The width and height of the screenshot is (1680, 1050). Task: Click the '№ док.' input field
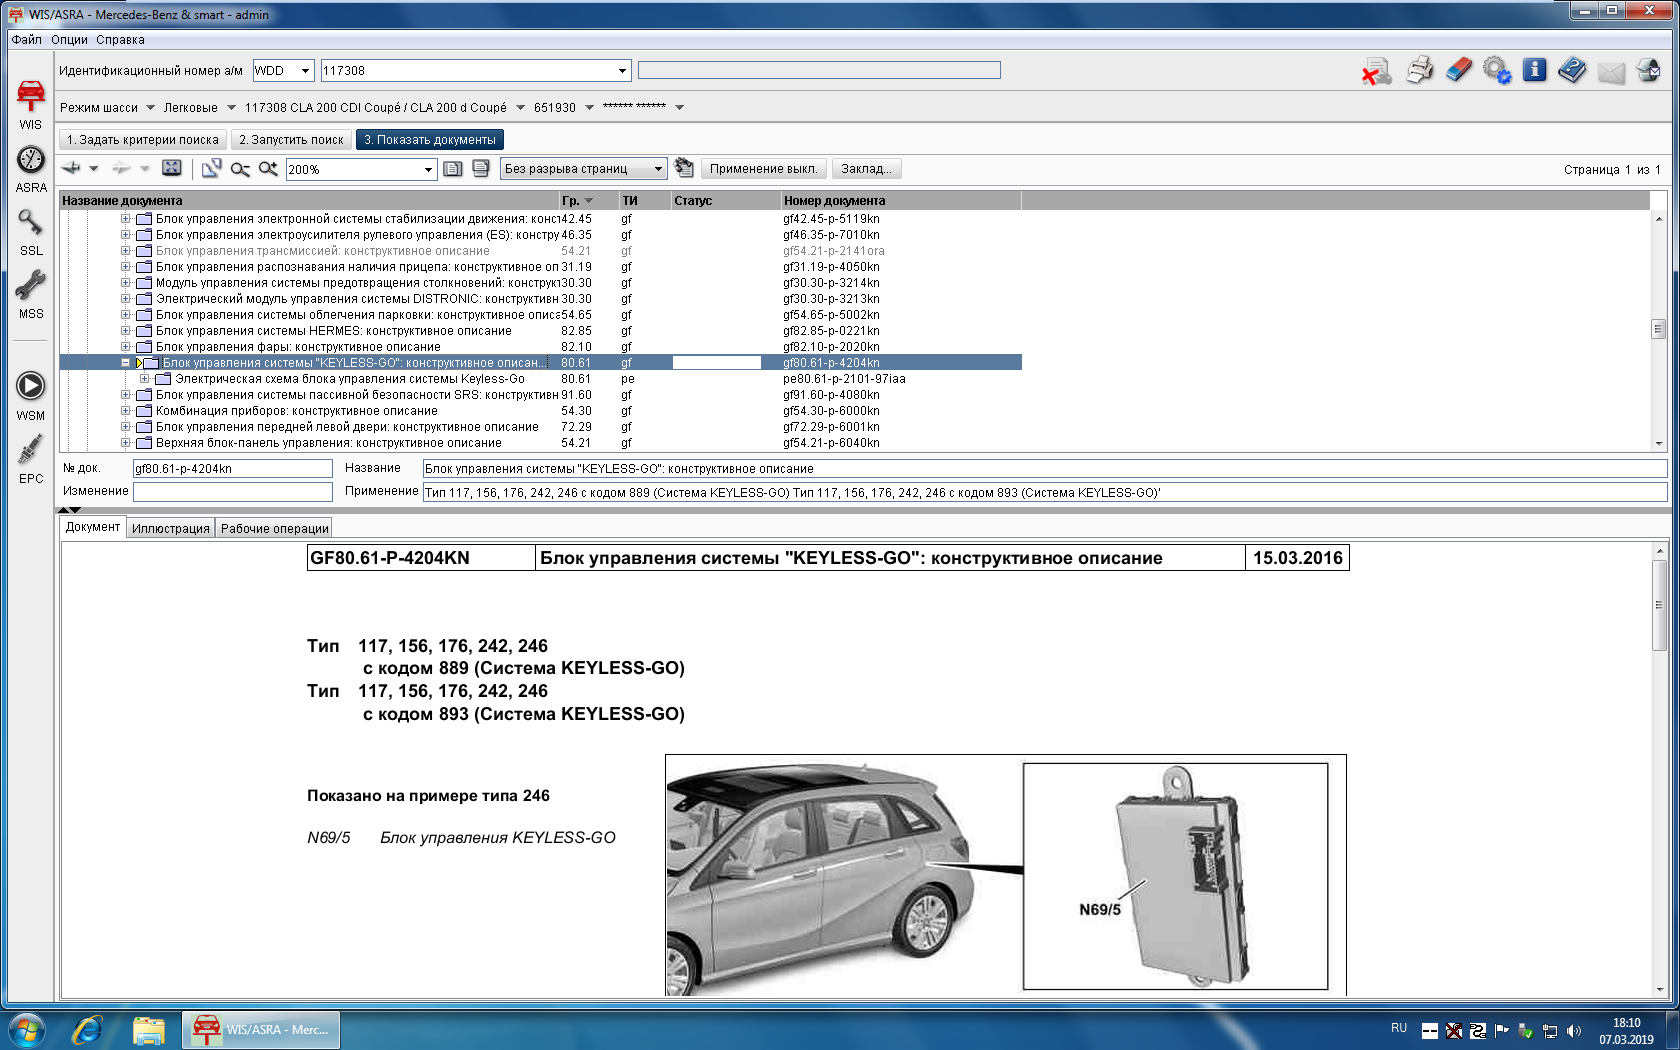pyautogui.click(x=233, y=469)
